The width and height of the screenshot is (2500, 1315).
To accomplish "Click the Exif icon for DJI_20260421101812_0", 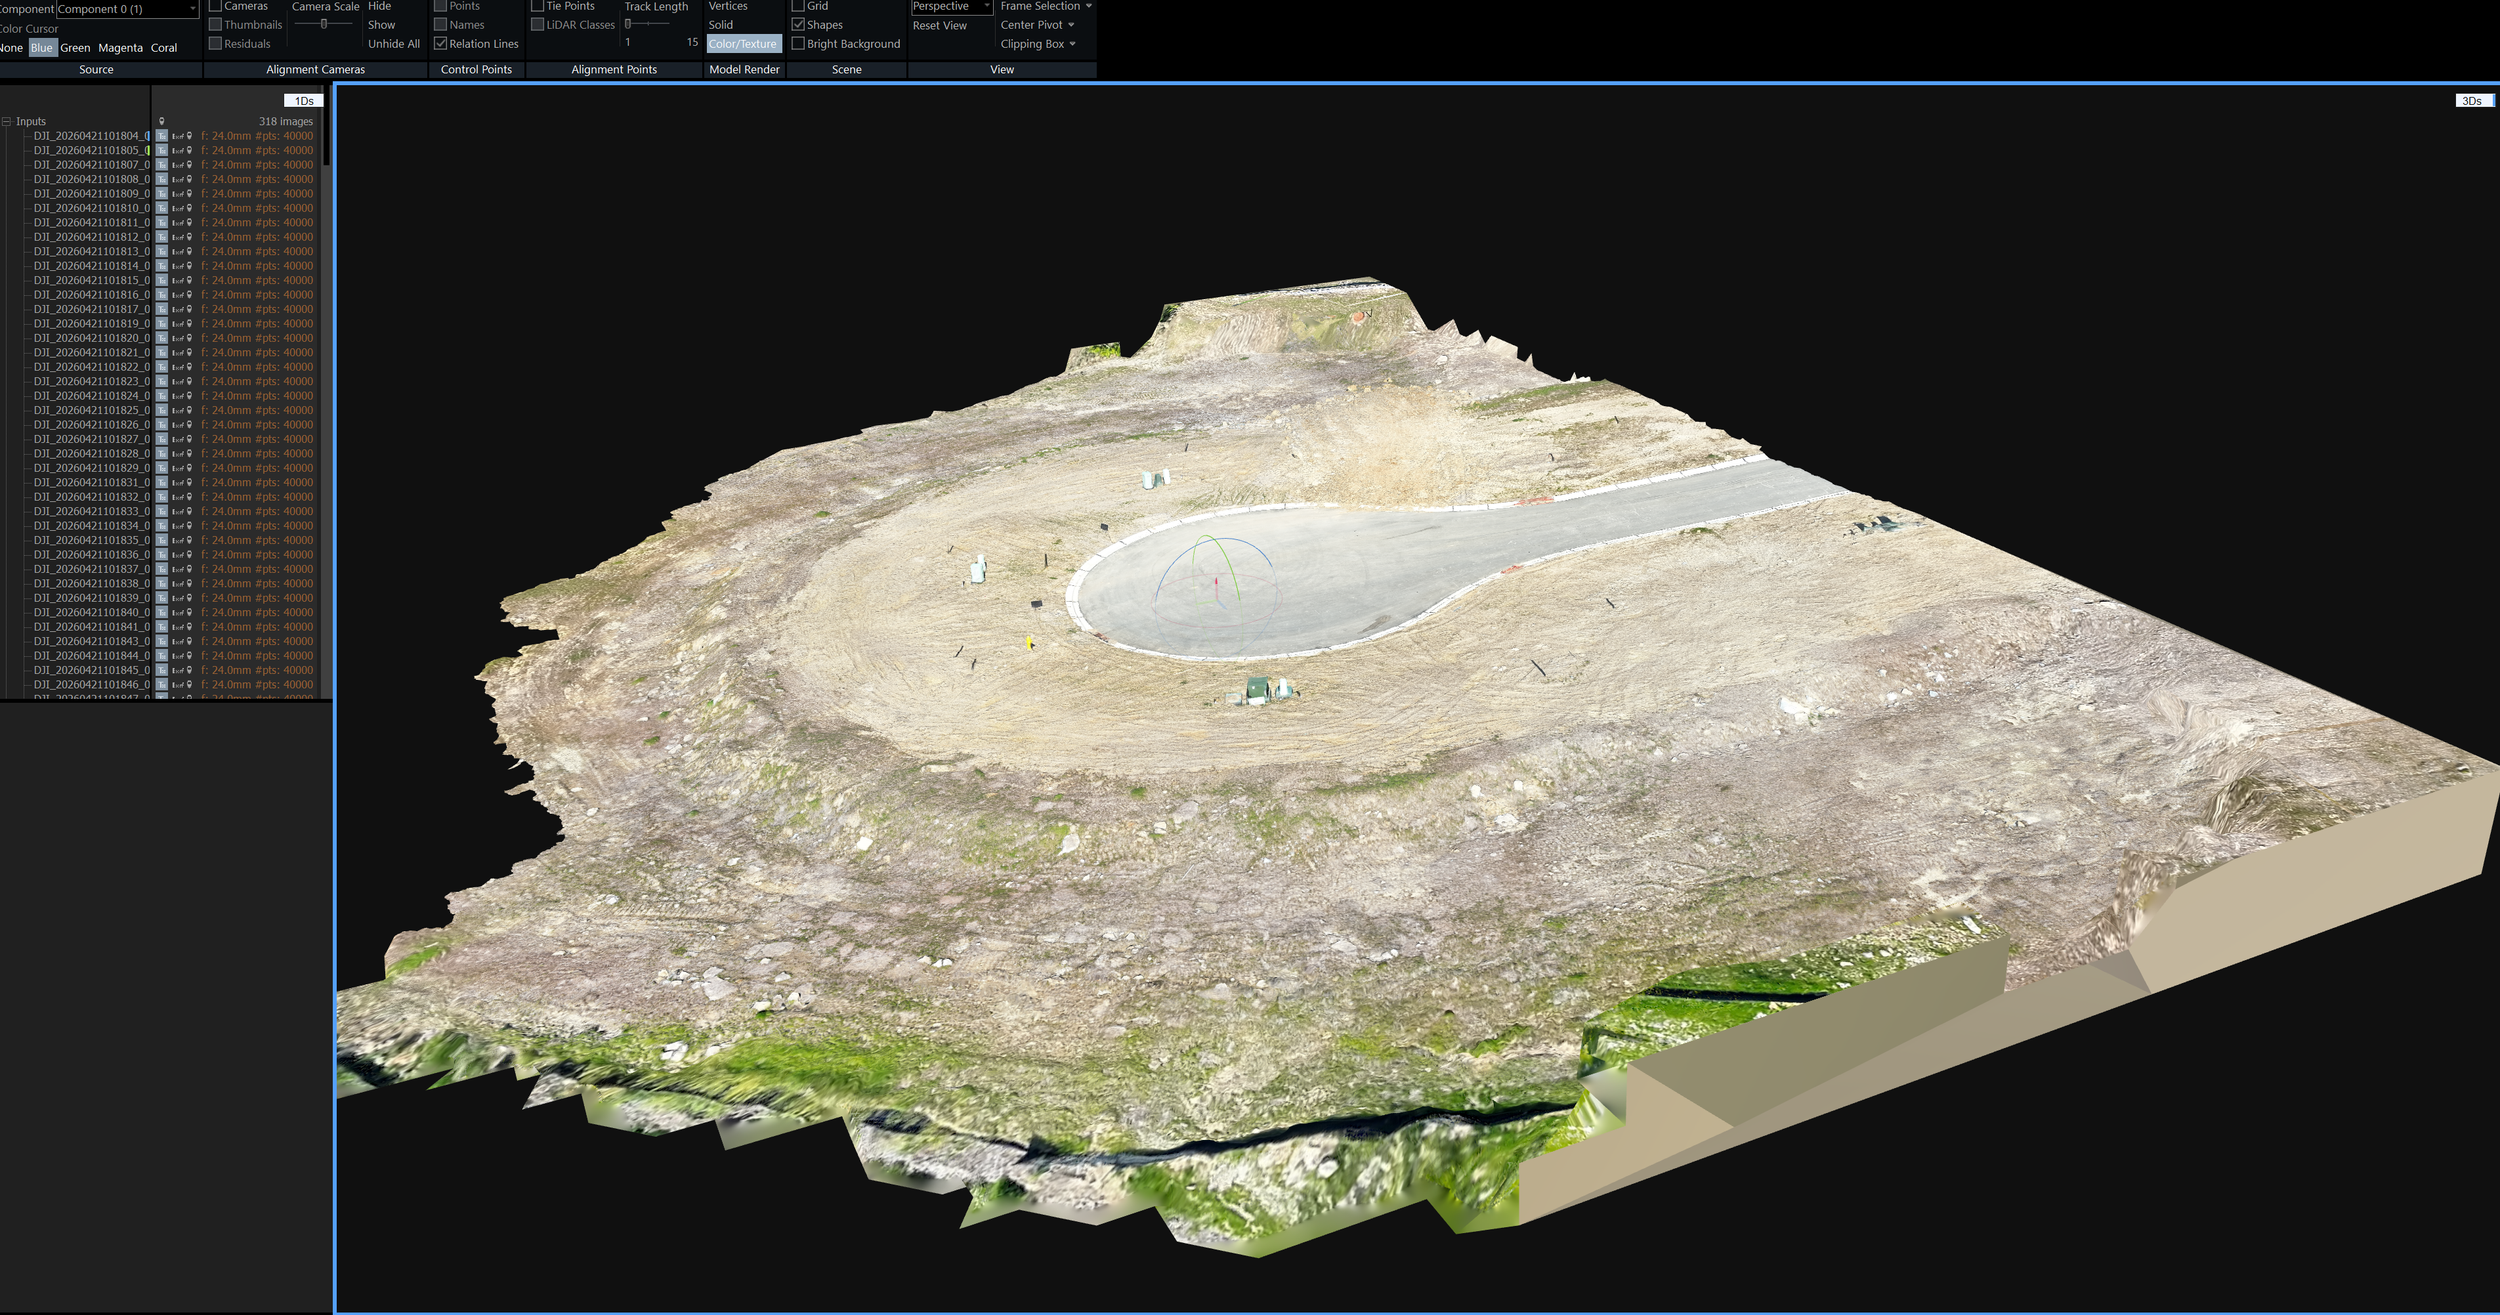I will tap(177, 237).
